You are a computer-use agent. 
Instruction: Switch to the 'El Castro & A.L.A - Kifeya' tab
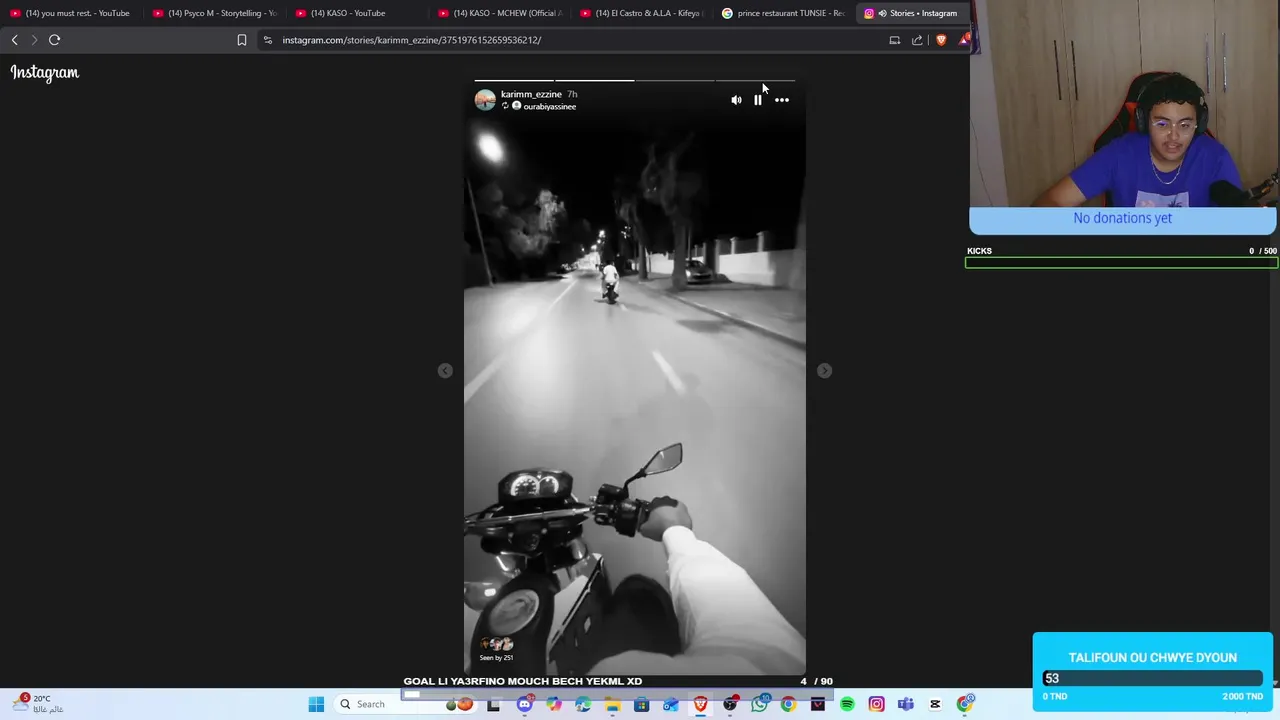click(x=642, y=13)
